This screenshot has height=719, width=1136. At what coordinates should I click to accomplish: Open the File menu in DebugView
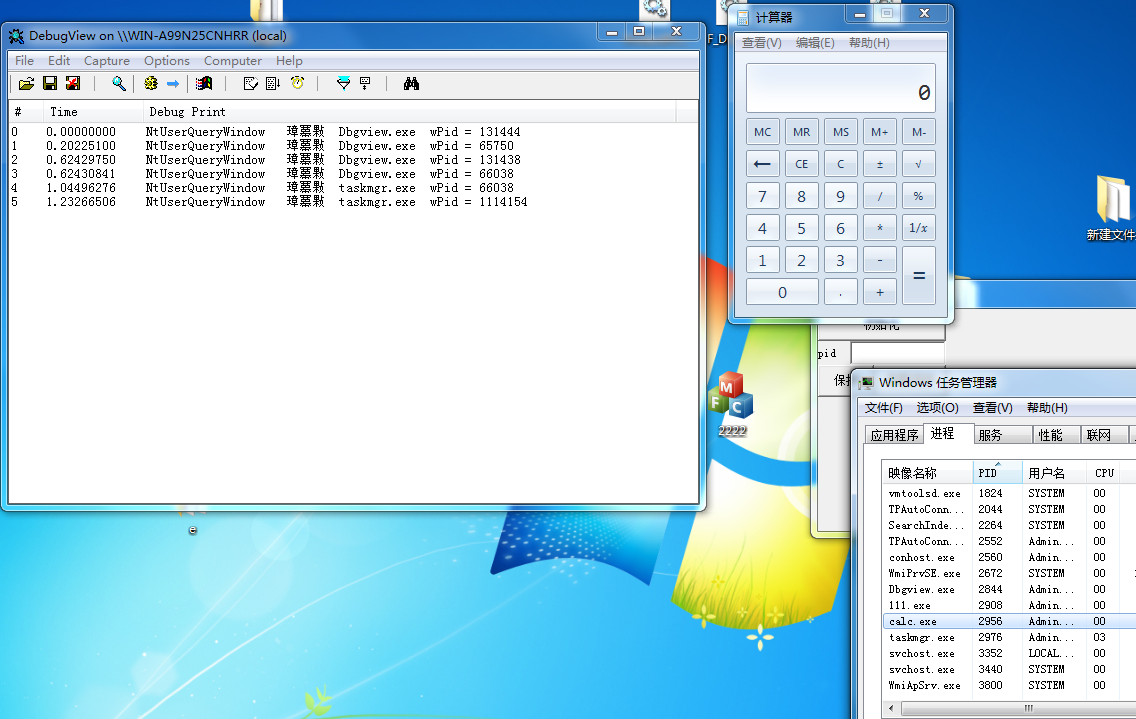[24, 61]
